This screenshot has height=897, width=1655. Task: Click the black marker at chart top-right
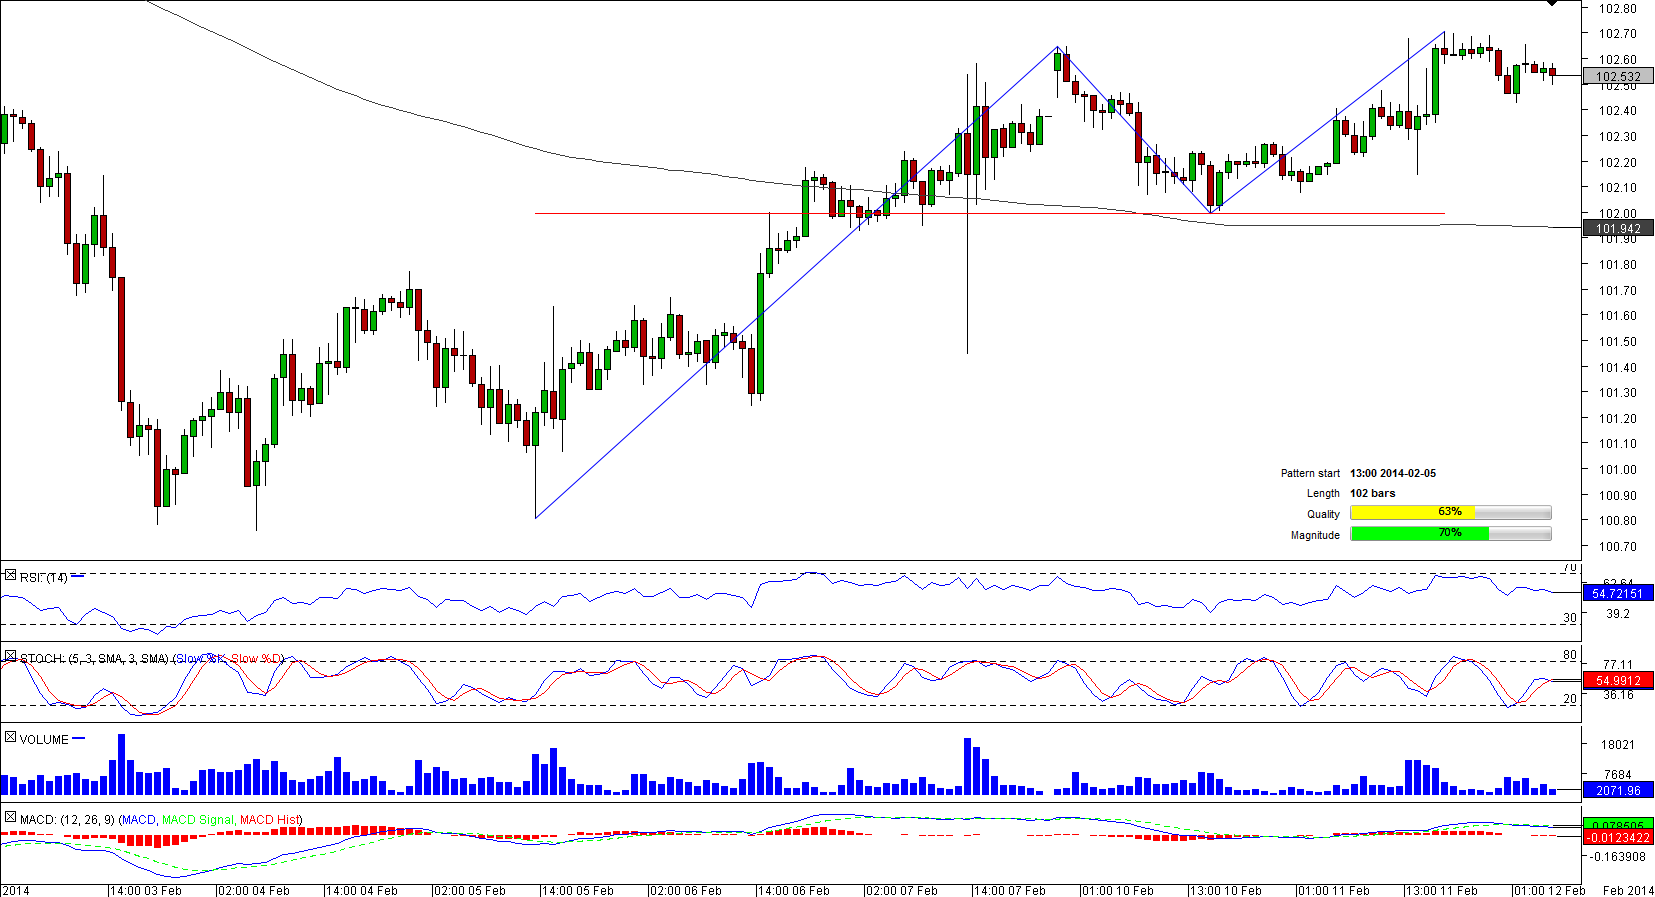click(1552, 4)
